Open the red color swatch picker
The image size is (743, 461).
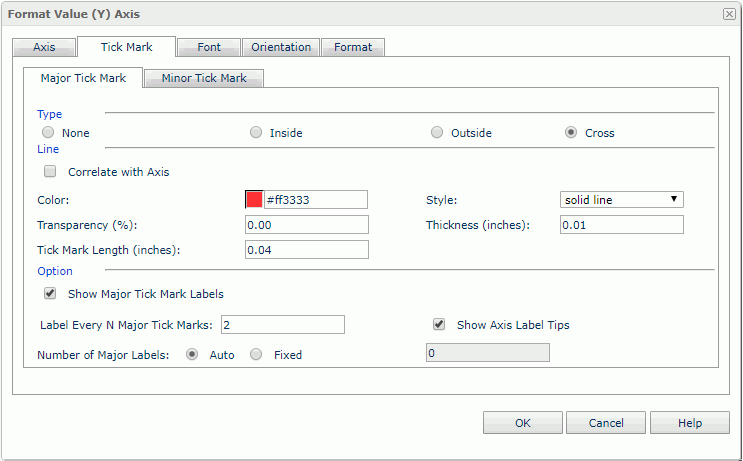tap(254, 199)
